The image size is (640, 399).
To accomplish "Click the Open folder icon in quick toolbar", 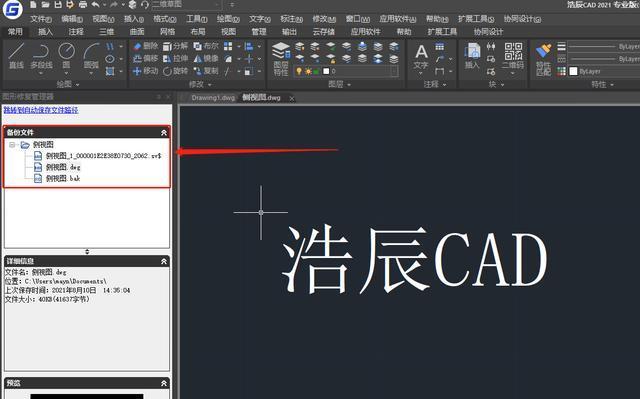I will [x=45, y=4].
